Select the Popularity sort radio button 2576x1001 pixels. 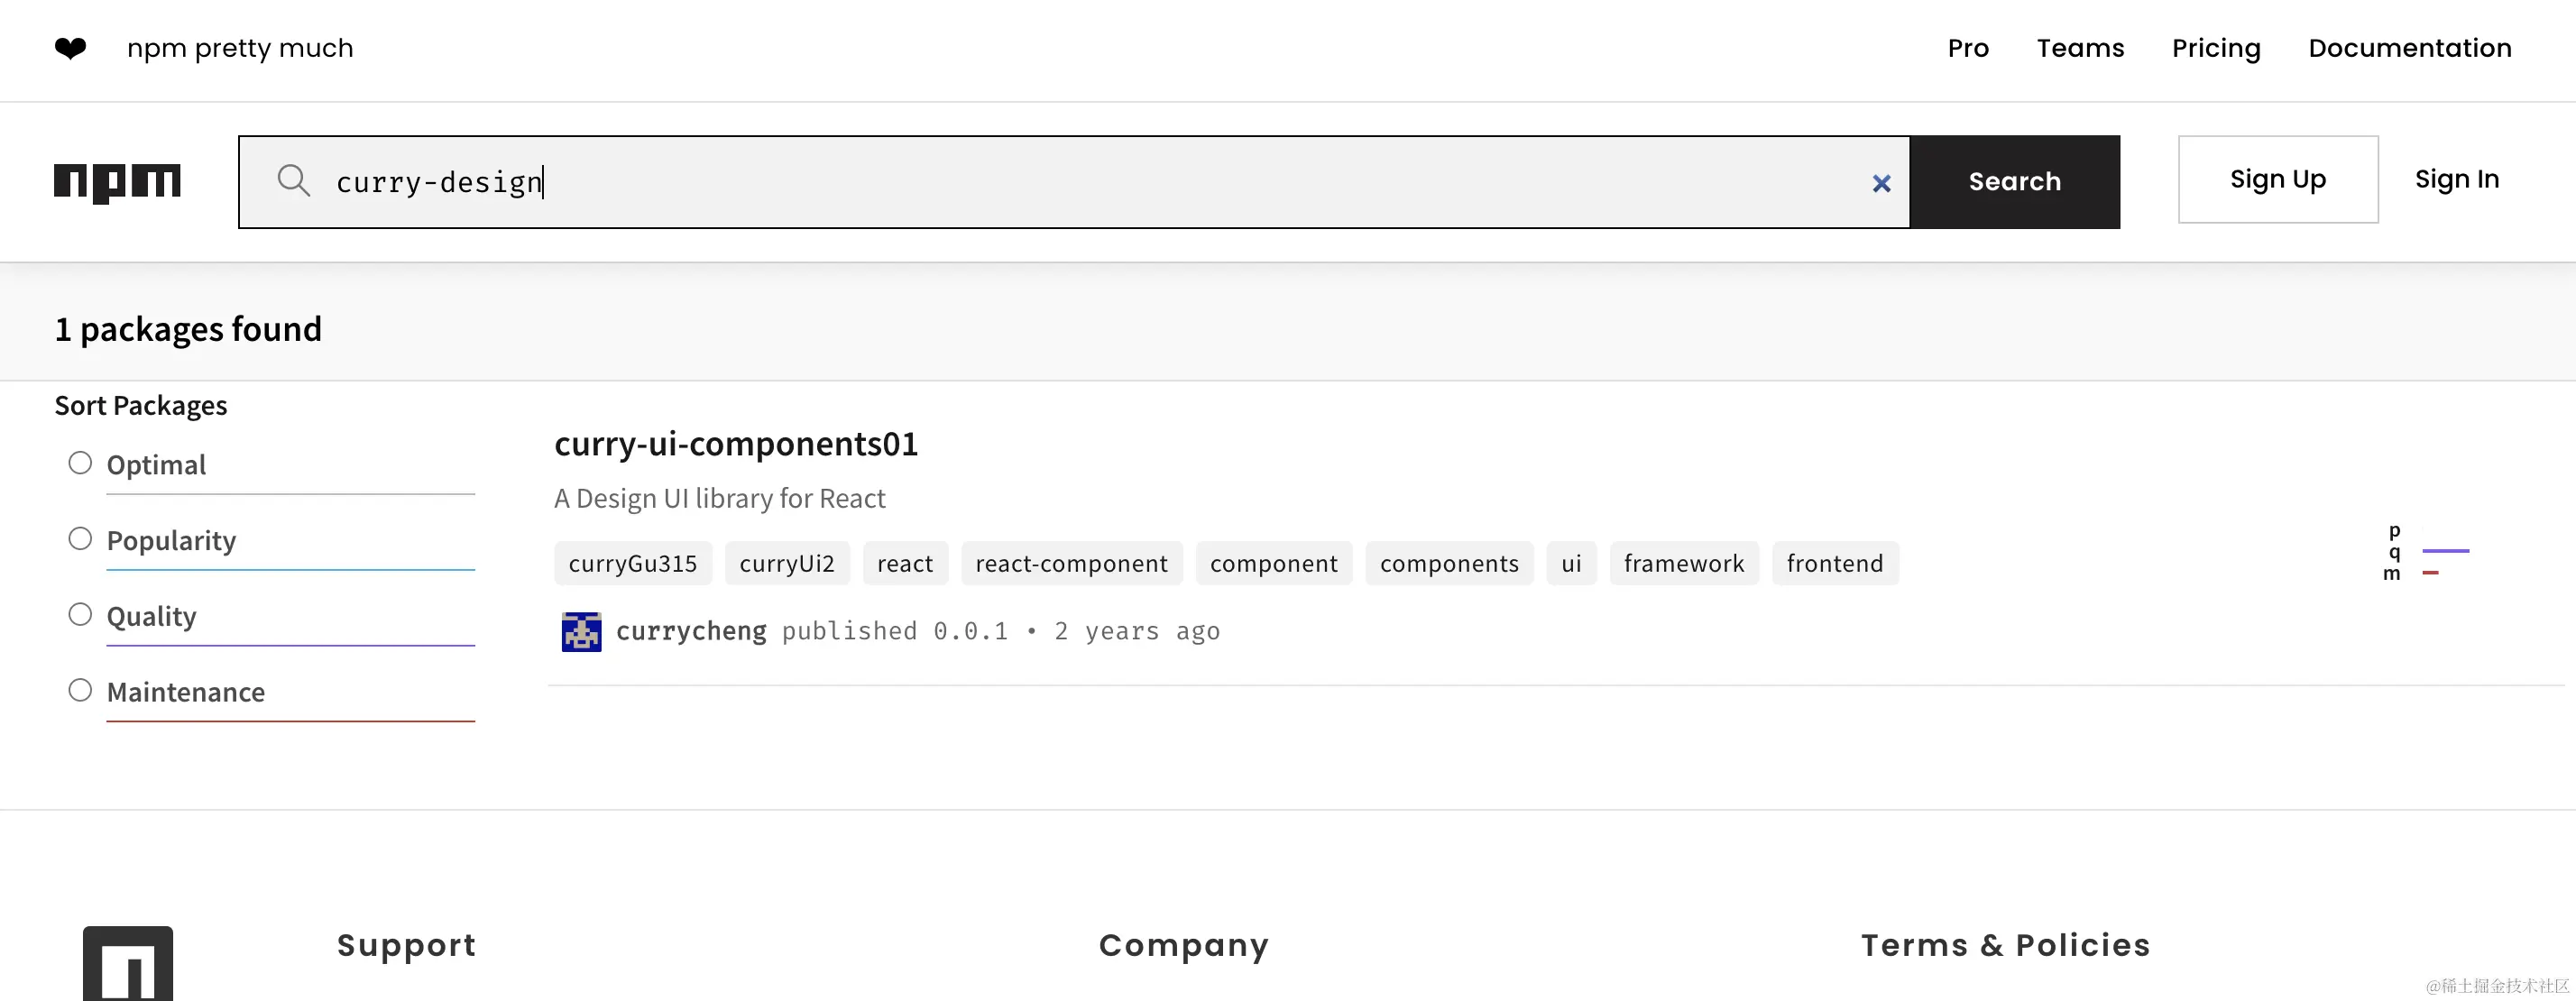click(x=80, y=539)
